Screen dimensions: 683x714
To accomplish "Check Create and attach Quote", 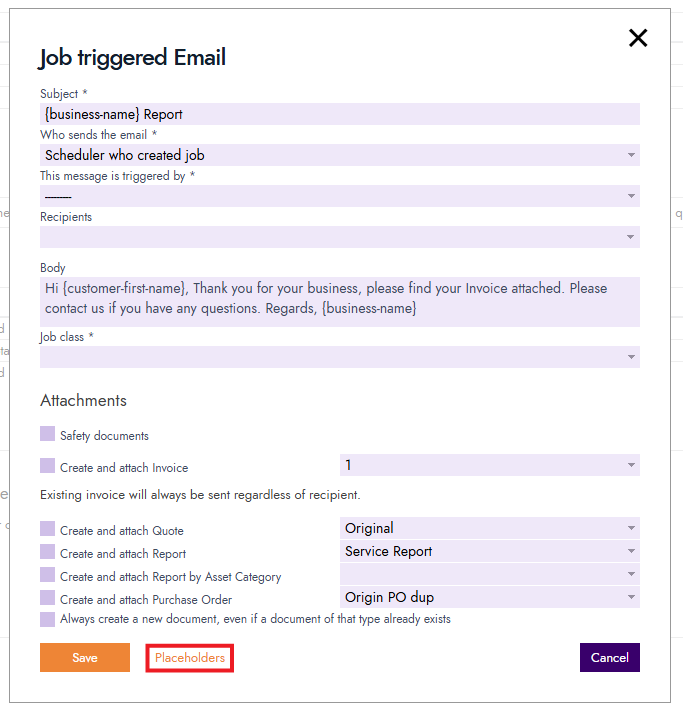I will 47,529.
